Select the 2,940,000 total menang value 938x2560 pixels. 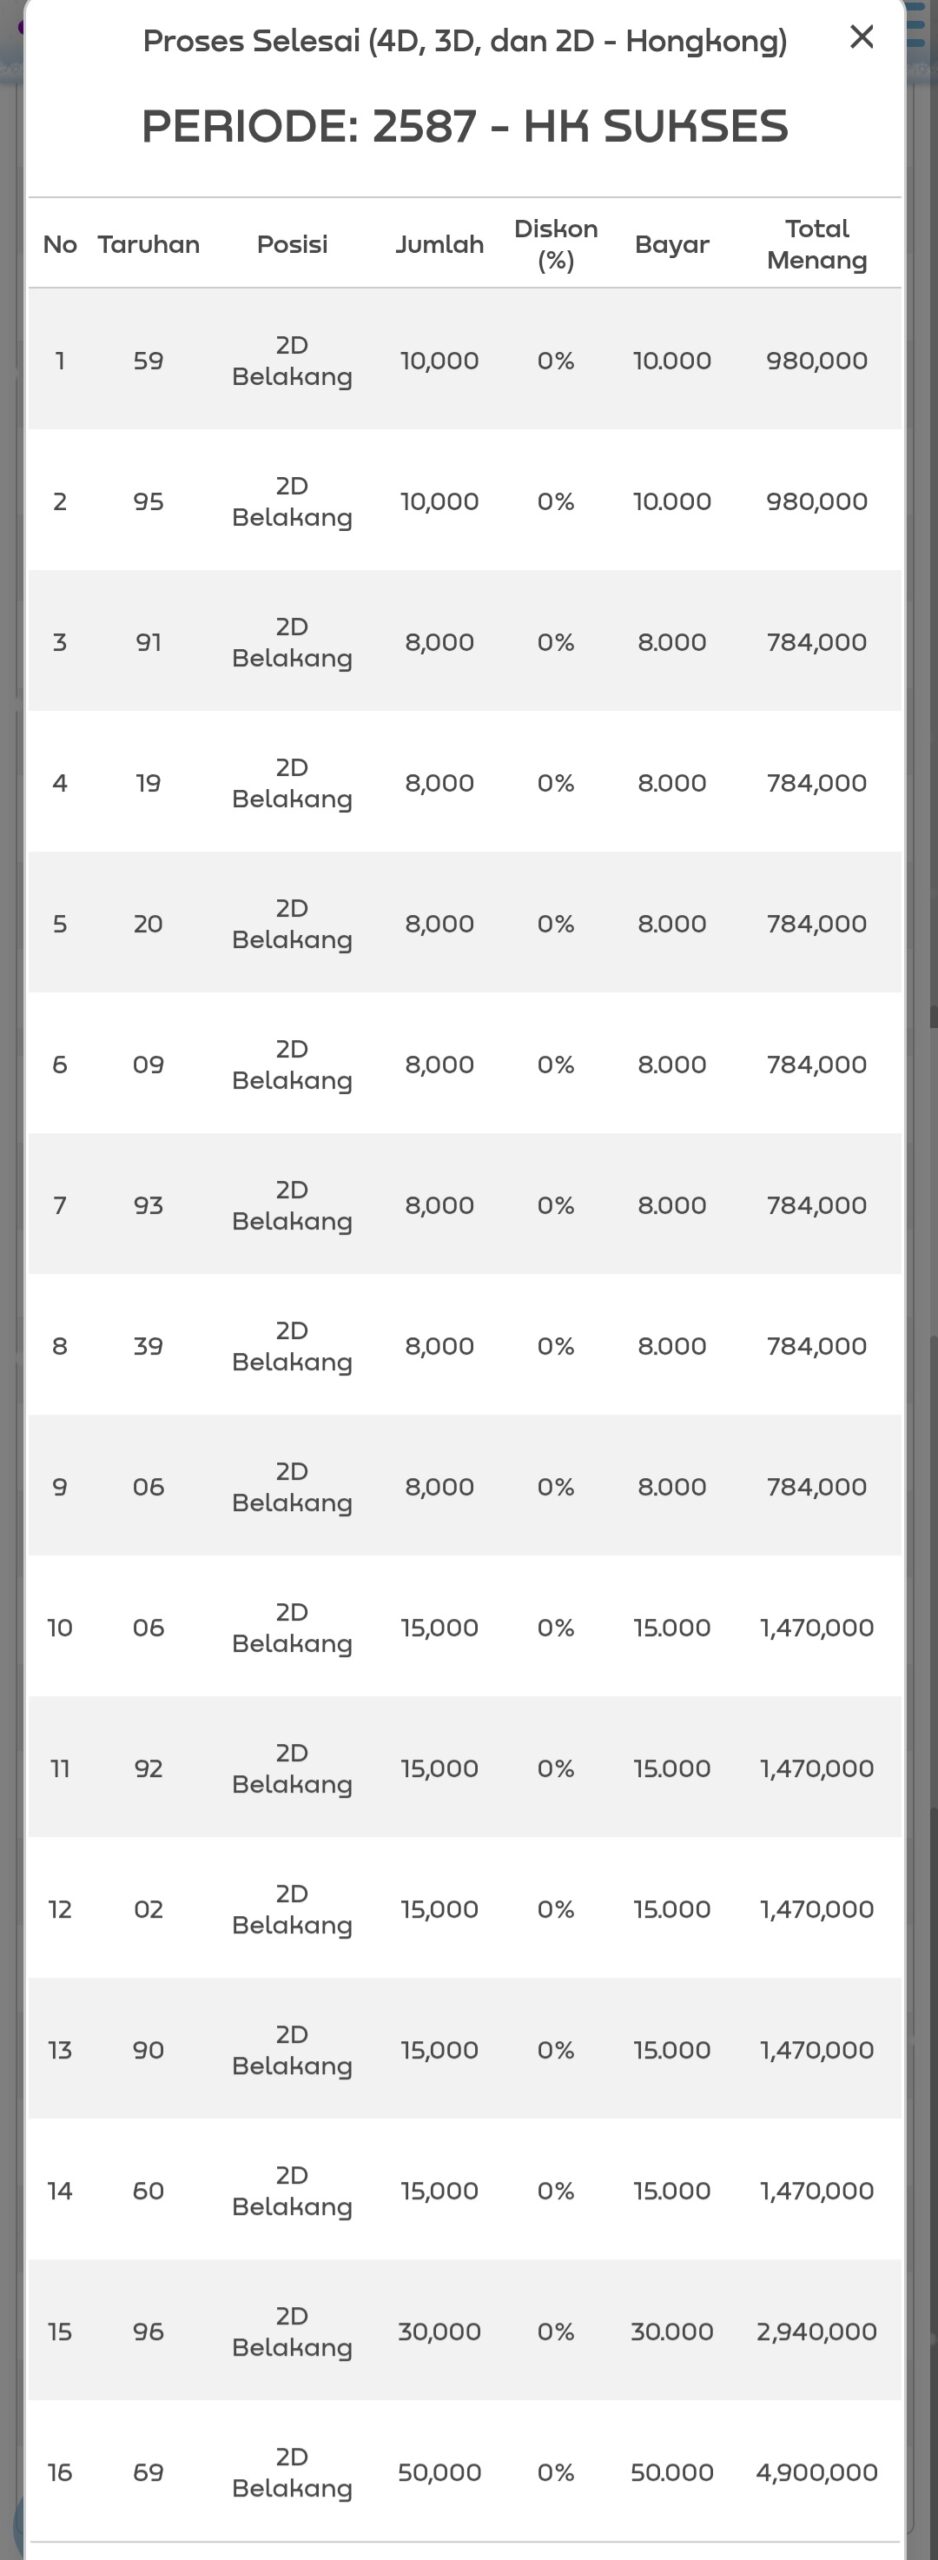coord(817,2331)
